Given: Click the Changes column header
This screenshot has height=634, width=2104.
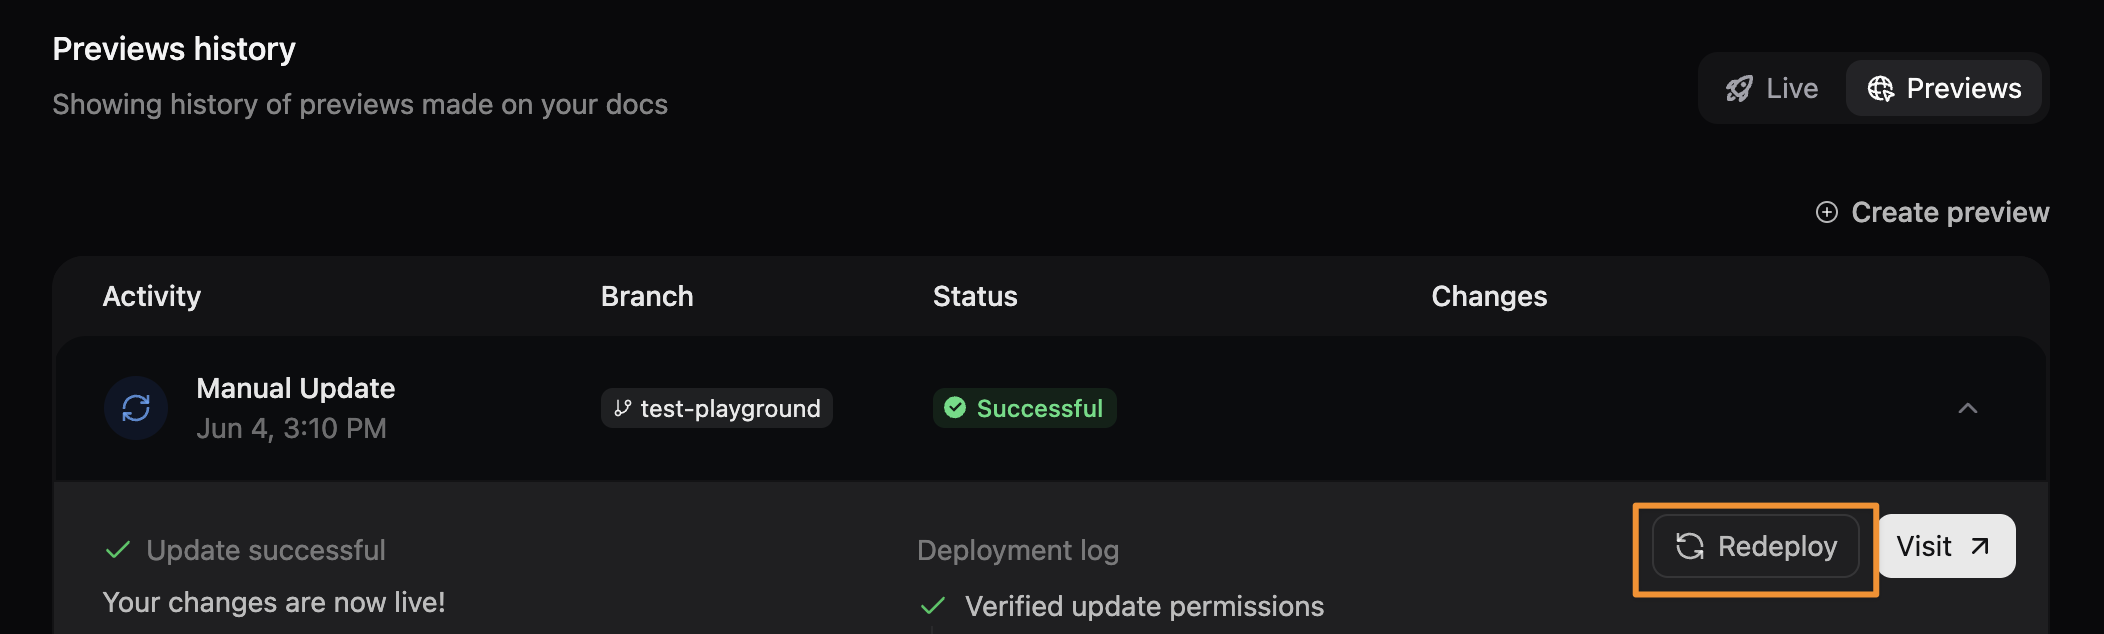Looking at the screenshot, I should tap(1489, 296).
